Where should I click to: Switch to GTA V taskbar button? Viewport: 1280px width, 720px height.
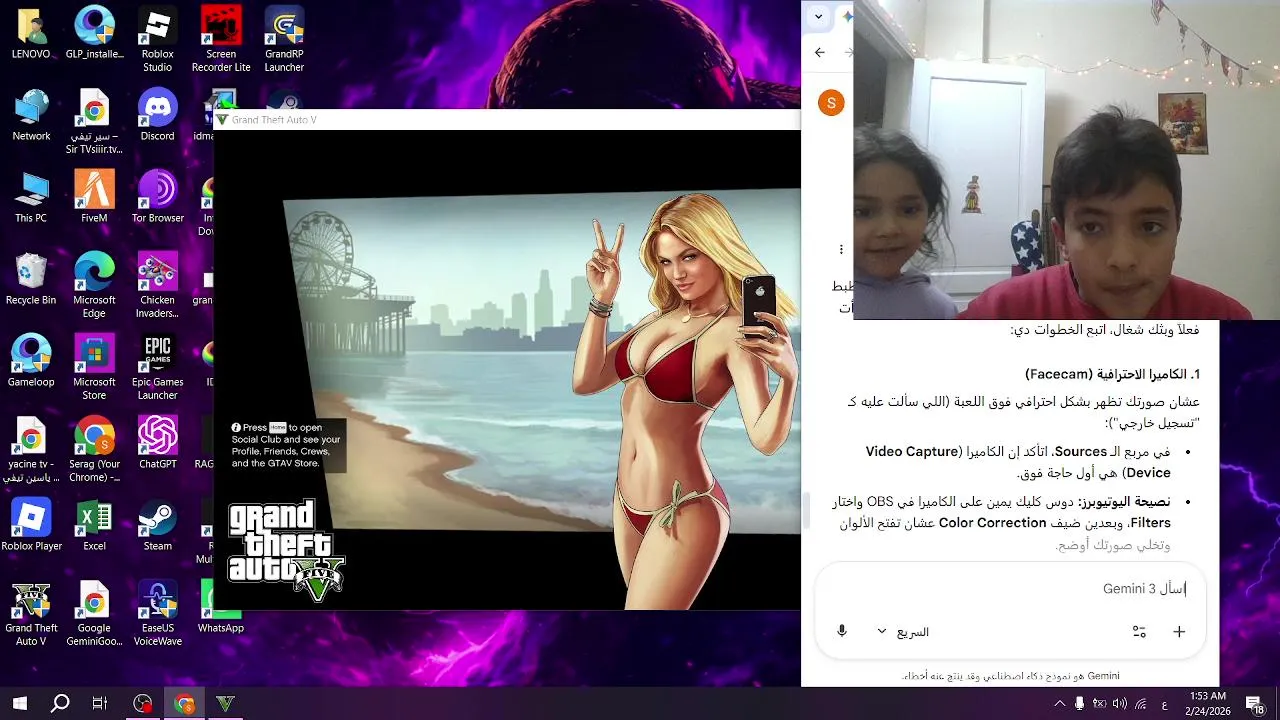coord(225,704)
